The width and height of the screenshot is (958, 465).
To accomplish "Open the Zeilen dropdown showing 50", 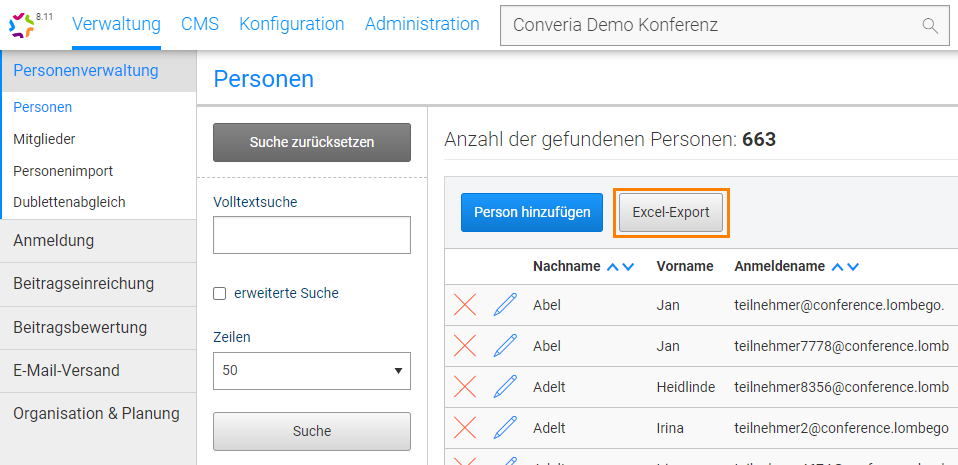I will [312, 370].
